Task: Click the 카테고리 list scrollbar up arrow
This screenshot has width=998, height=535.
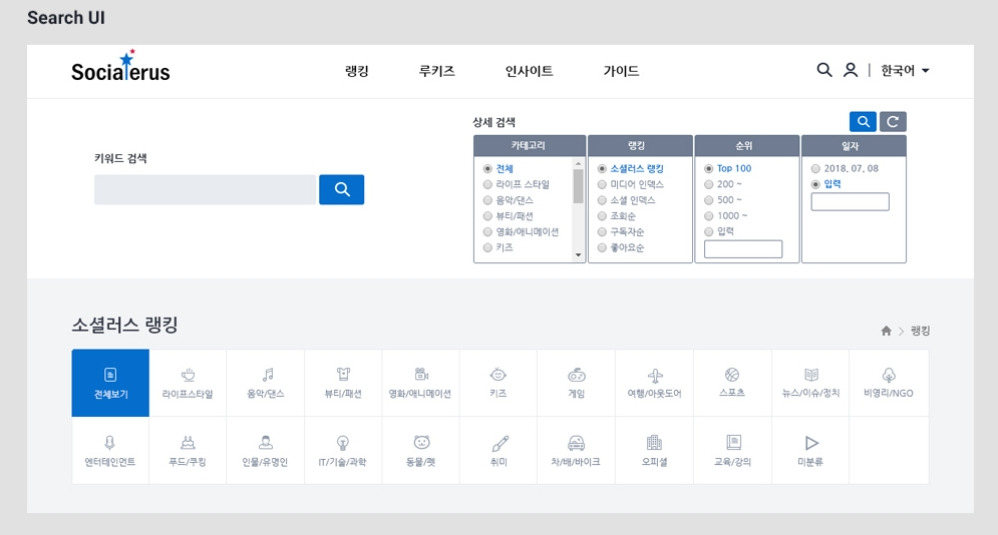Action: click(578, 163)
